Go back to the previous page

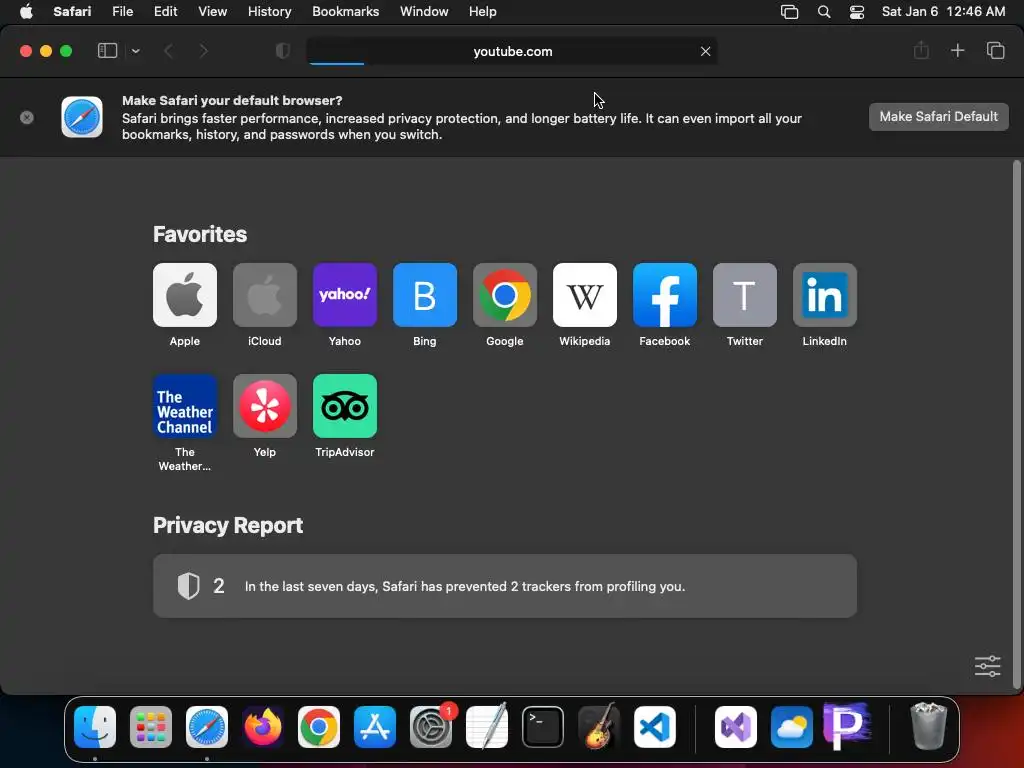pos(168,51)
